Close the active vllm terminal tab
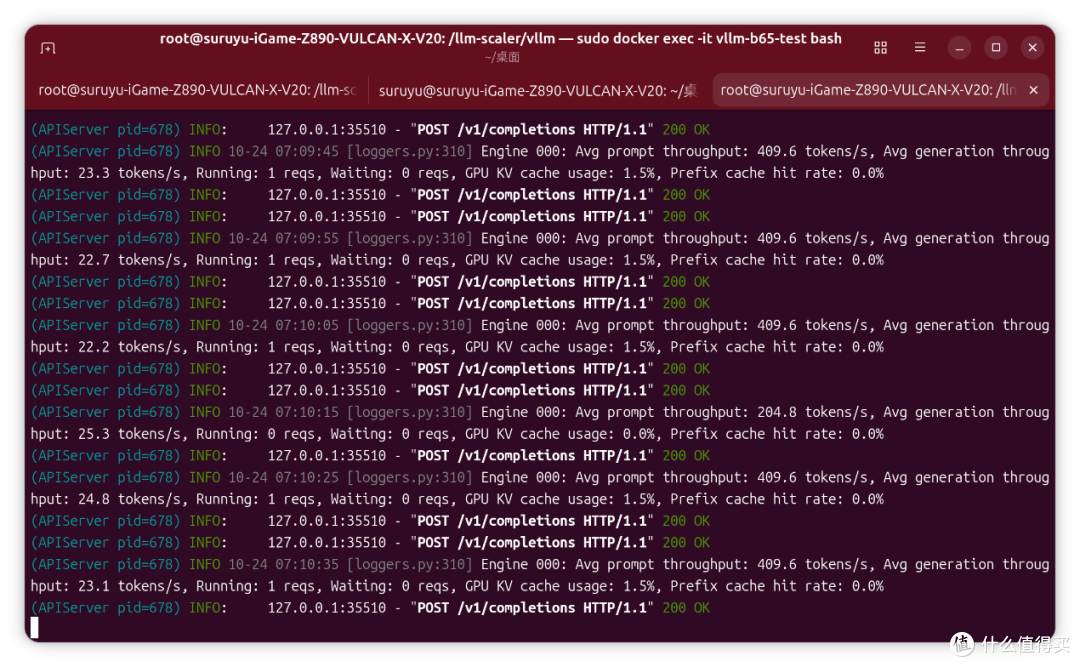Image resolution: width=1080 pixels, height=667 pixels. [1034, 90]
